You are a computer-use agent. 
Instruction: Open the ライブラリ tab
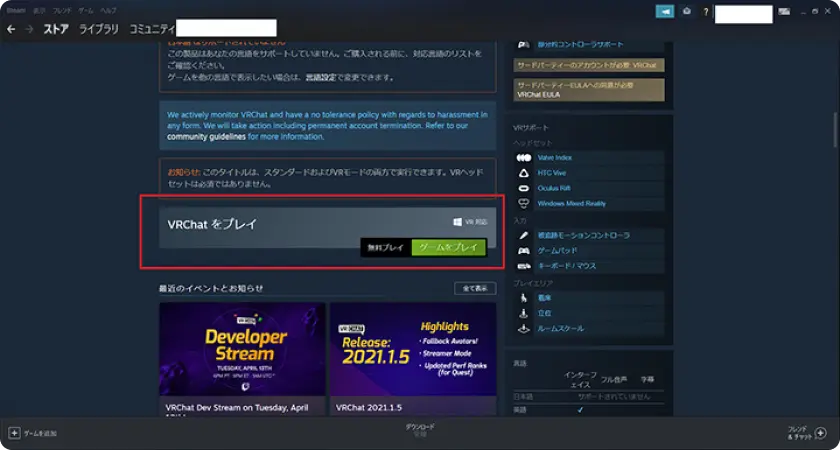pyautogui.click(x=99, y=29)
